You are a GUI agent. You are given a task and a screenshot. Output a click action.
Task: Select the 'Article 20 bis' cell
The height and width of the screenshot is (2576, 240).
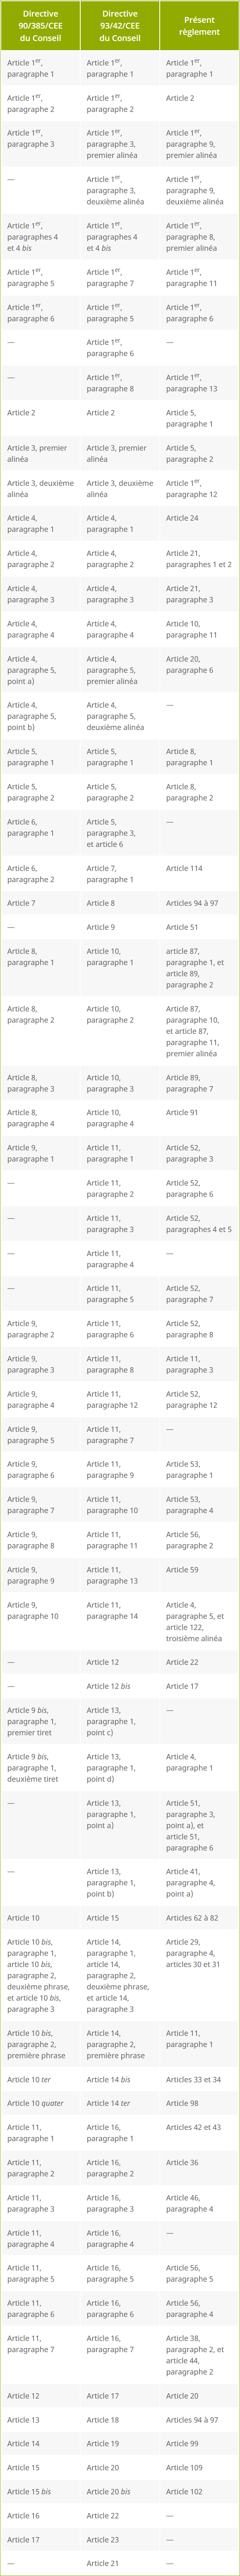pos(120,2491)
